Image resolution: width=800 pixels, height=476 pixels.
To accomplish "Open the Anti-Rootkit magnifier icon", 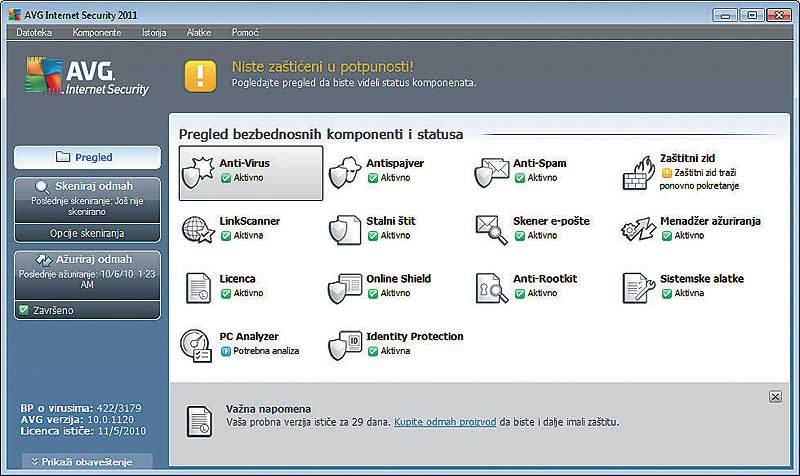I will click(x=491, y=288).
